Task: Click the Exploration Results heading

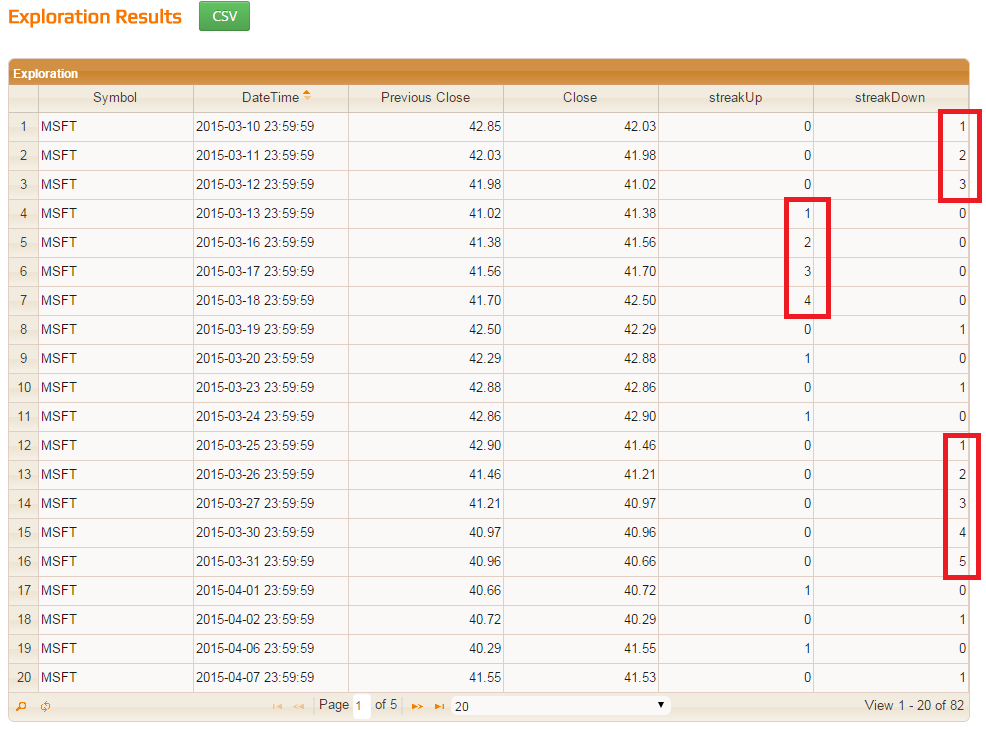Action: tap(95, 16)
